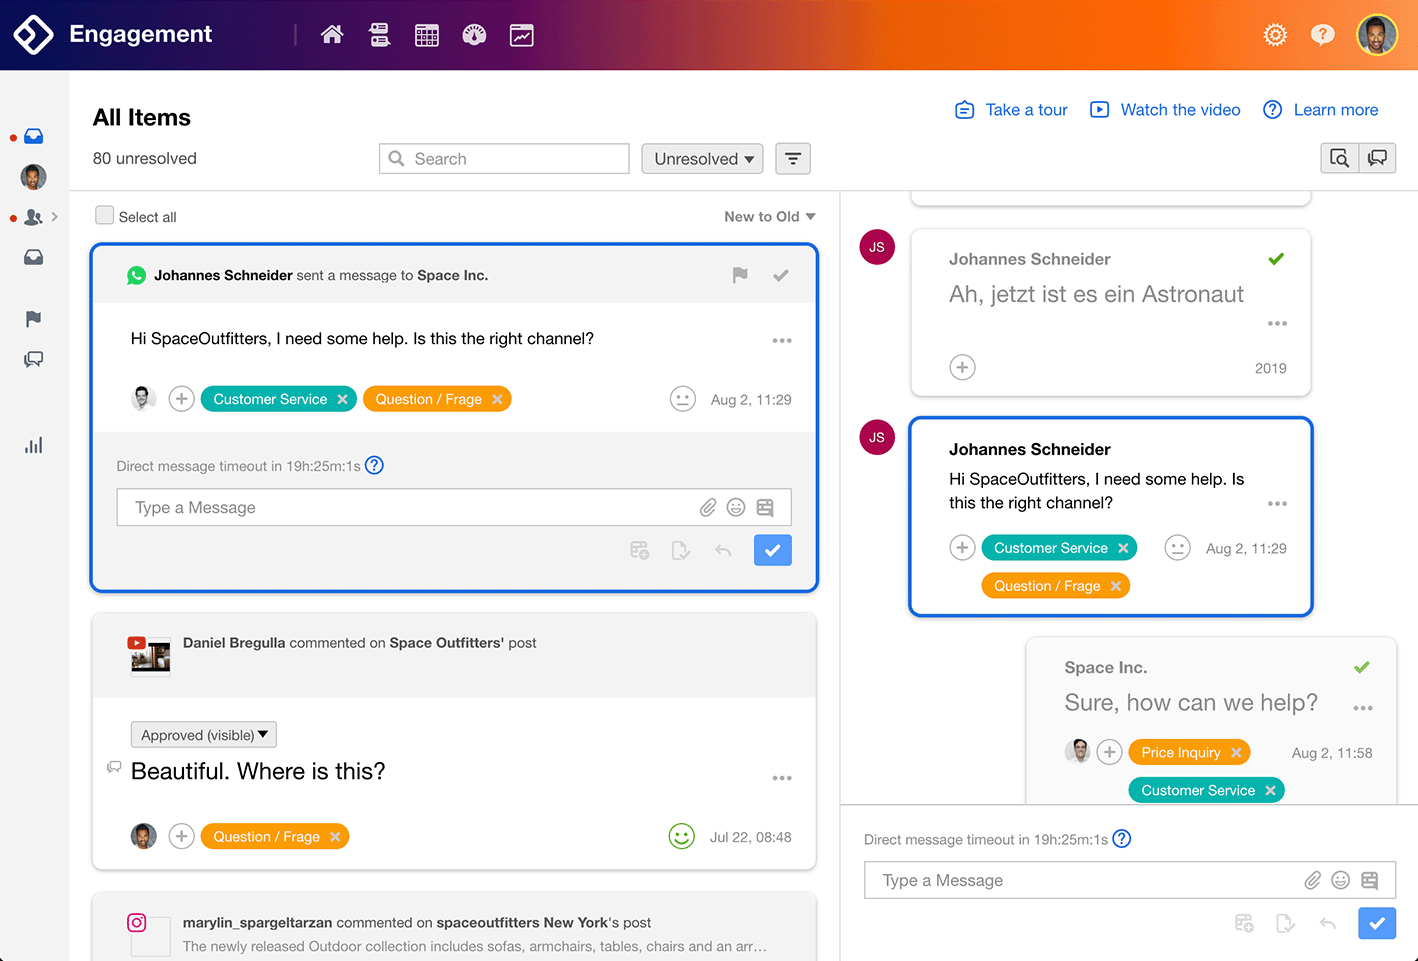This screenshot has width=1418, height=961.
Task: Send reply with blue checkmark in left card
Action: pyautogui.click(x=773, y=550)
